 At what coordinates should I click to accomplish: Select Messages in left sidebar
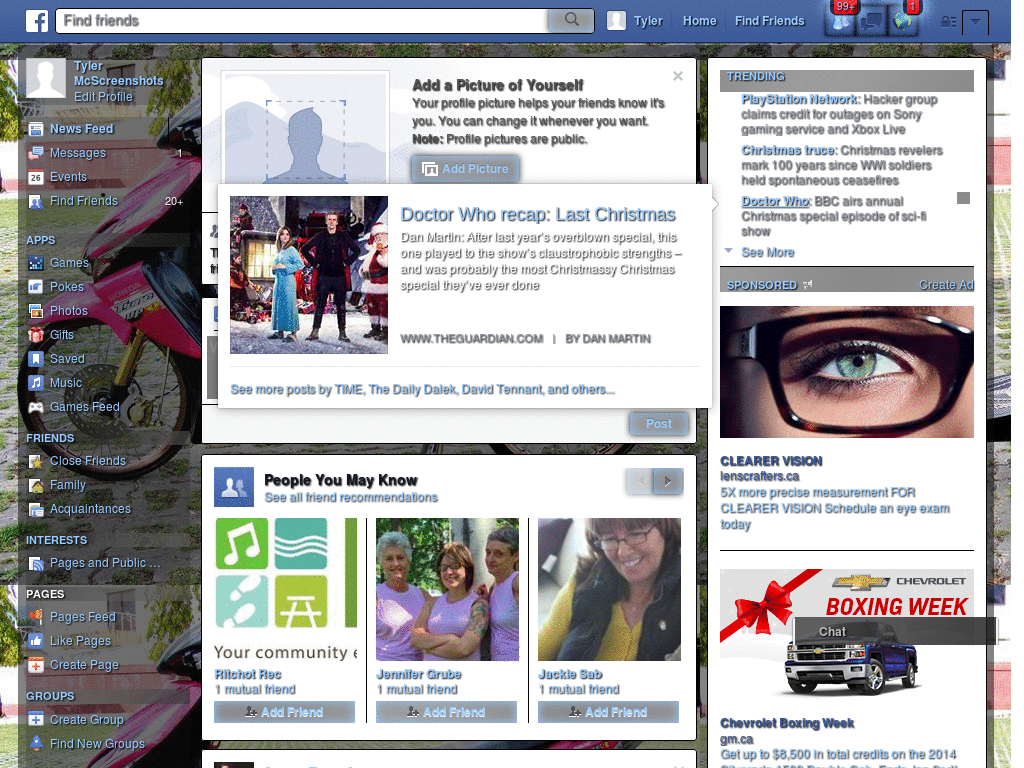coord(78,153)
